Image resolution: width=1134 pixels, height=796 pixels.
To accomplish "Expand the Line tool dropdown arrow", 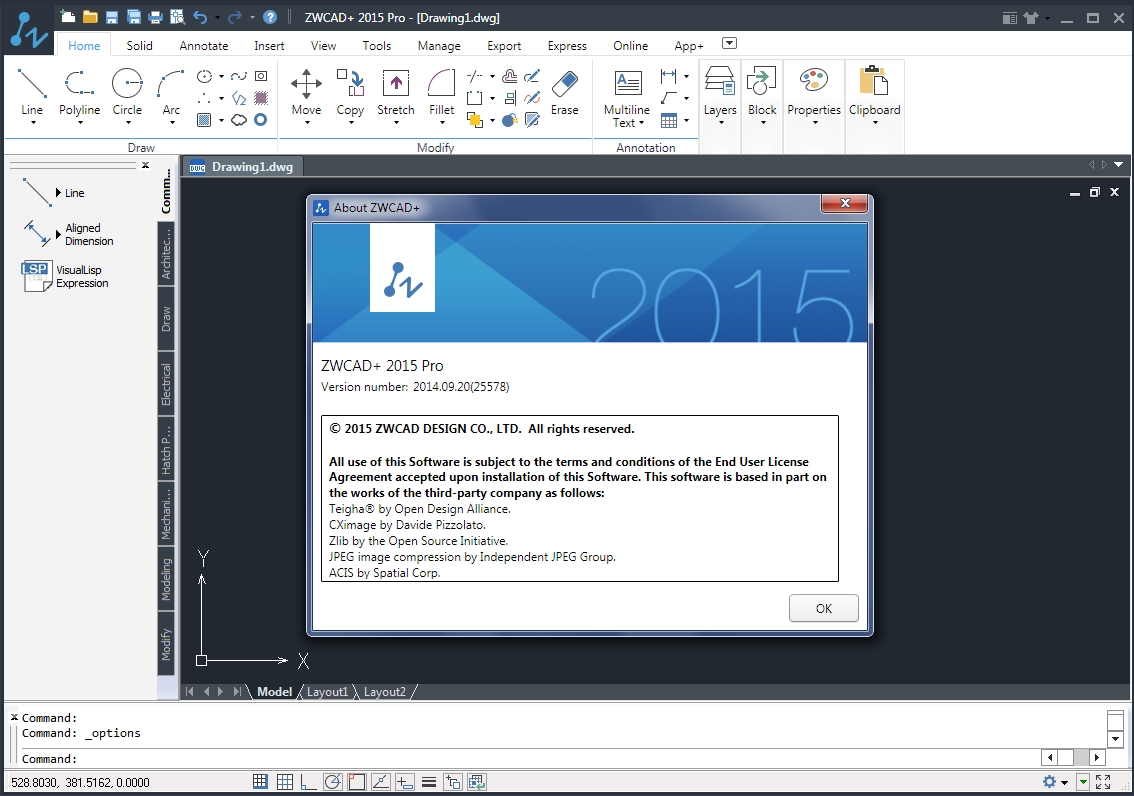I will pos(33,123).
